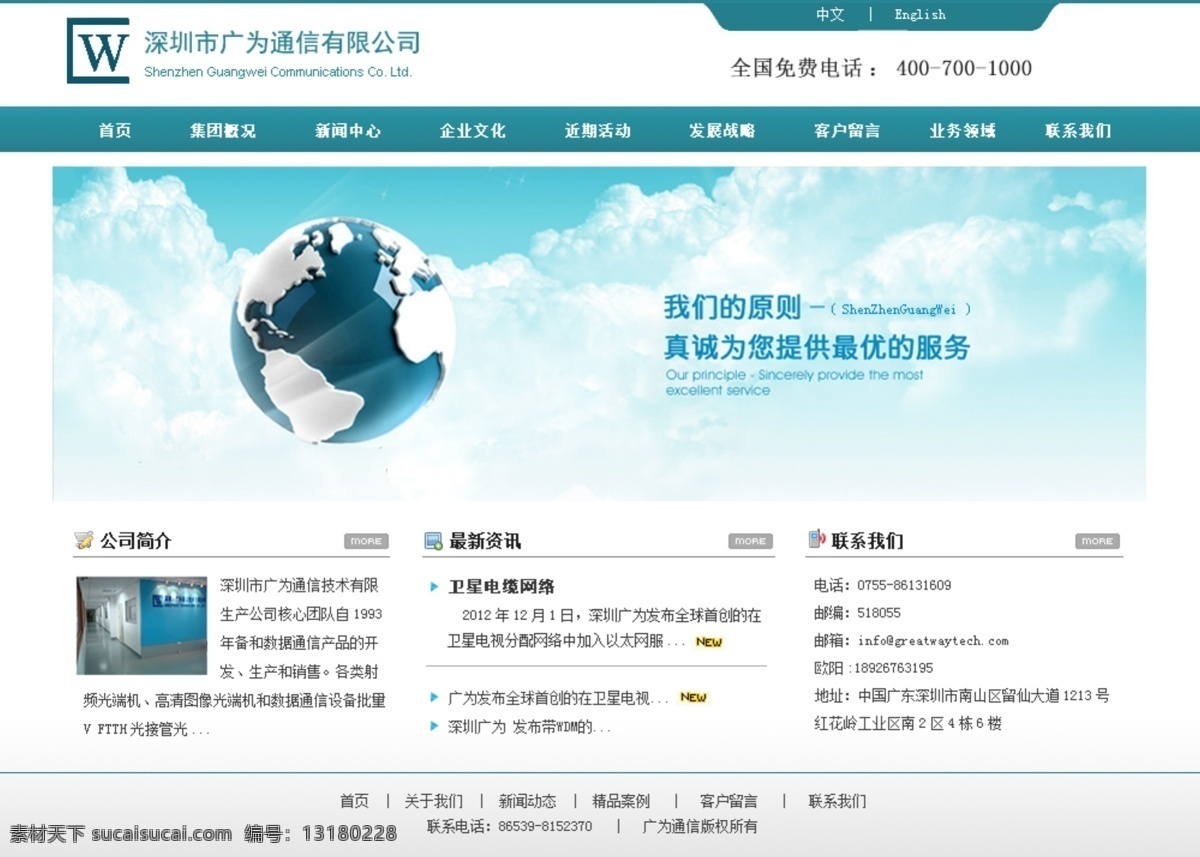Screen dimensions: 1200x857
Task: Click arrow bullet beside 卫星电缆网络
Action: pyautogui.click(x=434, y=587)
